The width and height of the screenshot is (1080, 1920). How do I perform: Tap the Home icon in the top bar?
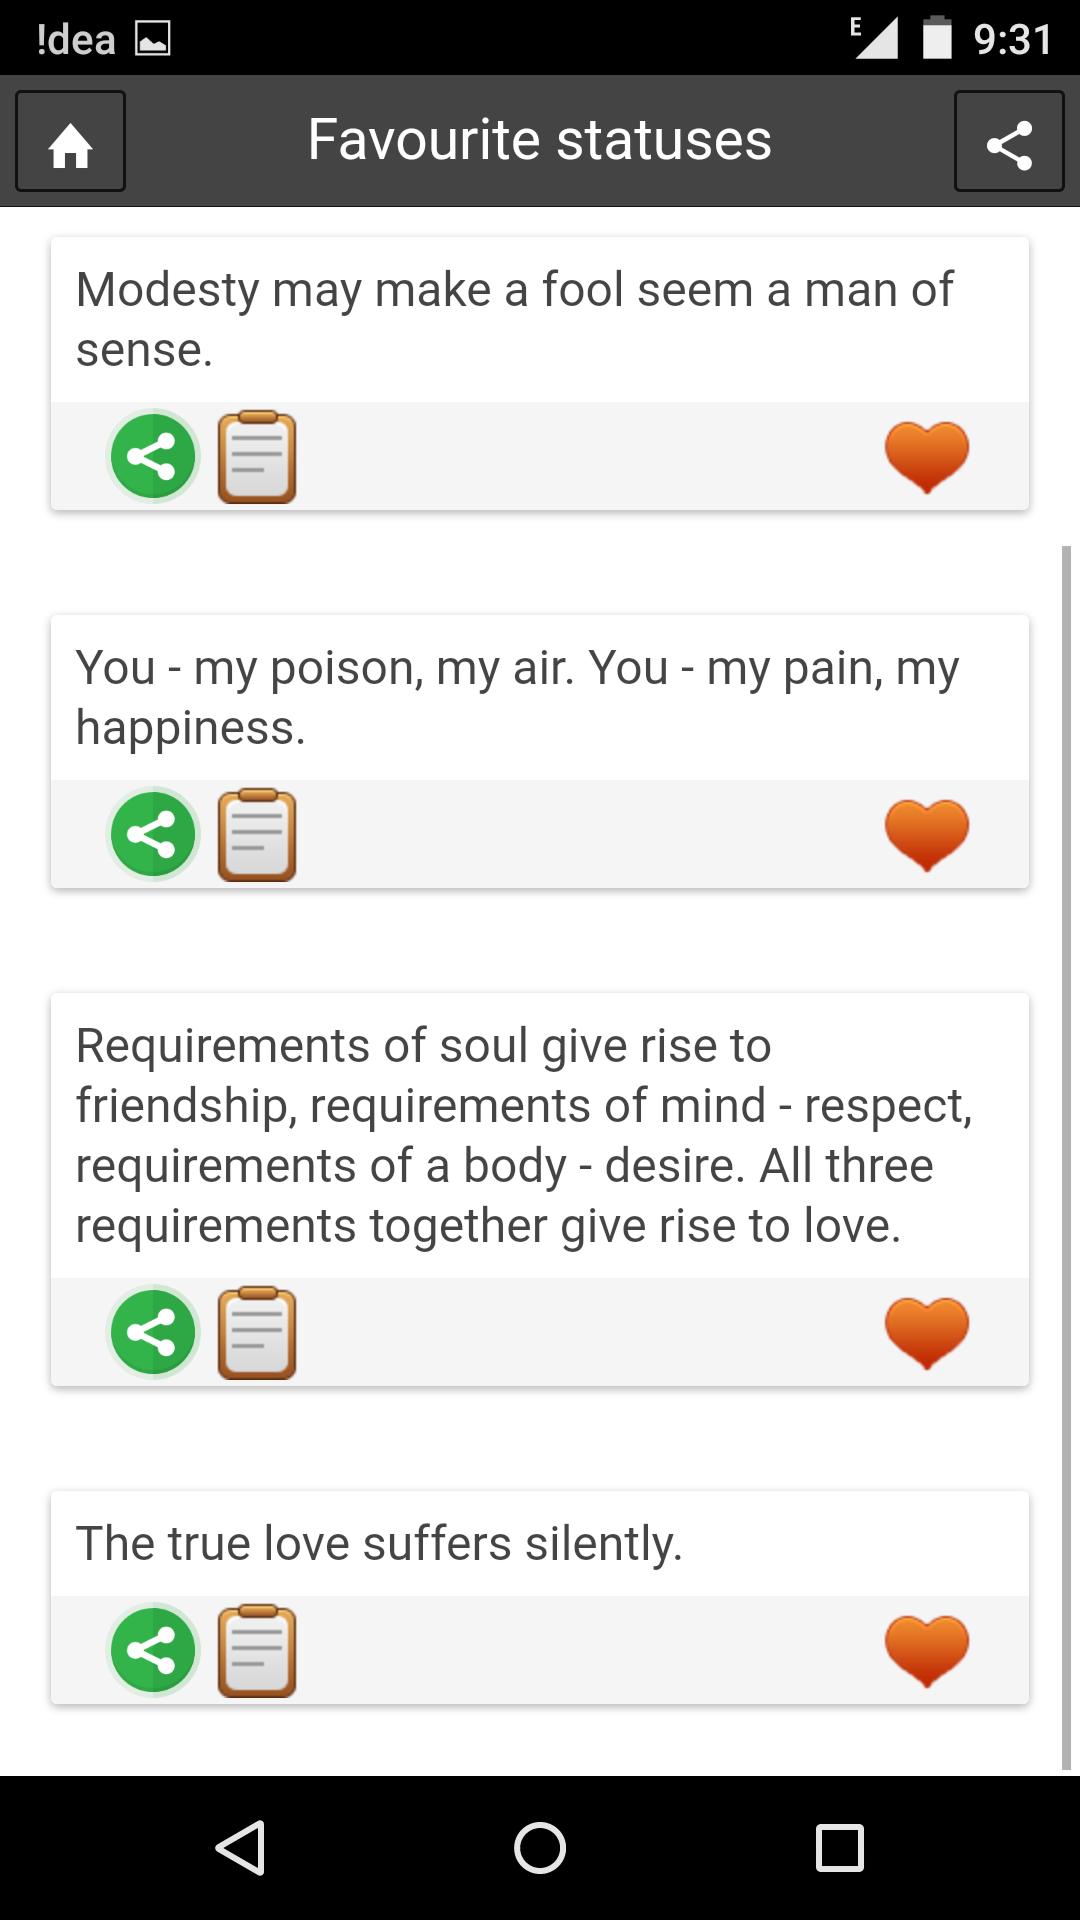coord(69,142)
